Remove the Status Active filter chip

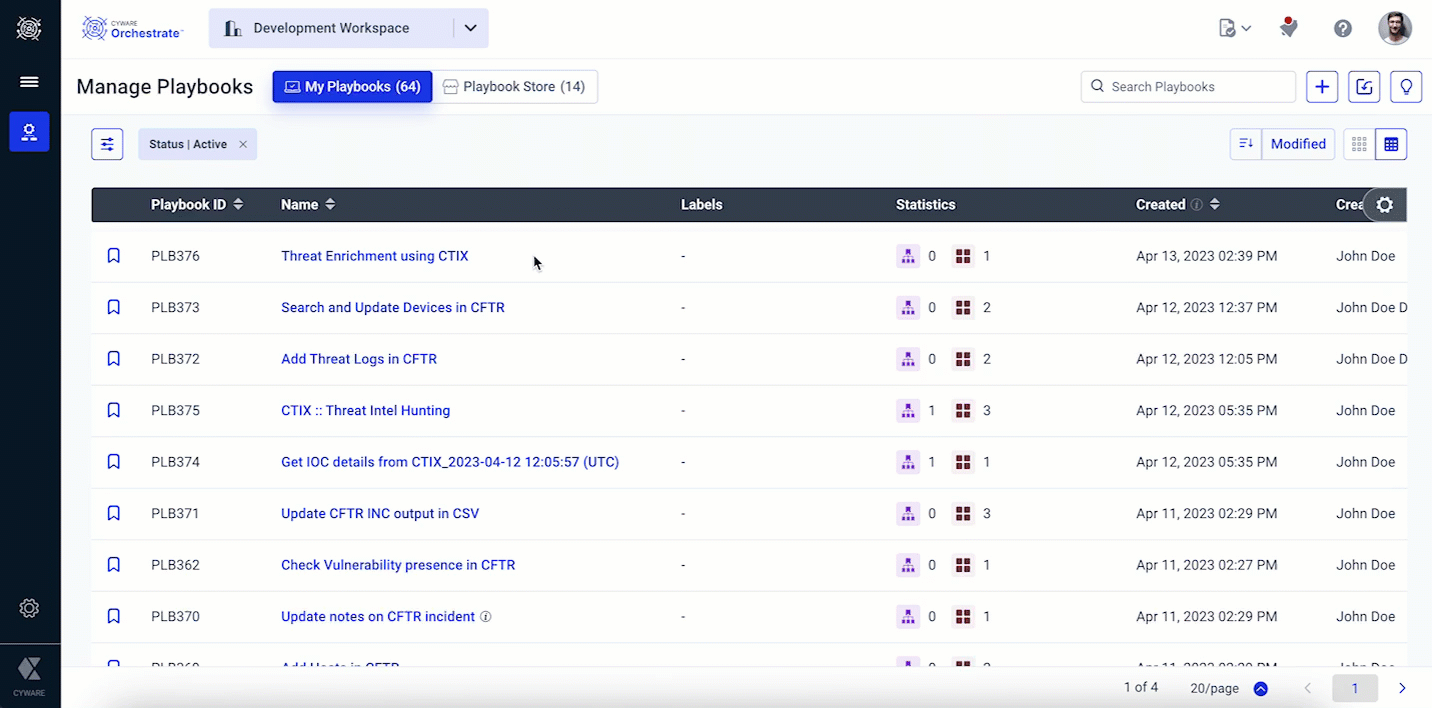point(243,144)
